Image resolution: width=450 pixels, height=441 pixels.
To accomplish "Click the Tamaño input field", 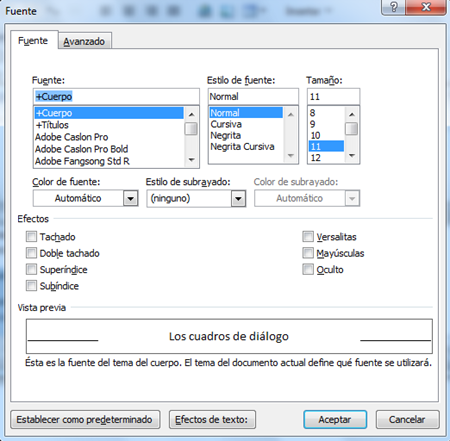I will click(333, 97).
